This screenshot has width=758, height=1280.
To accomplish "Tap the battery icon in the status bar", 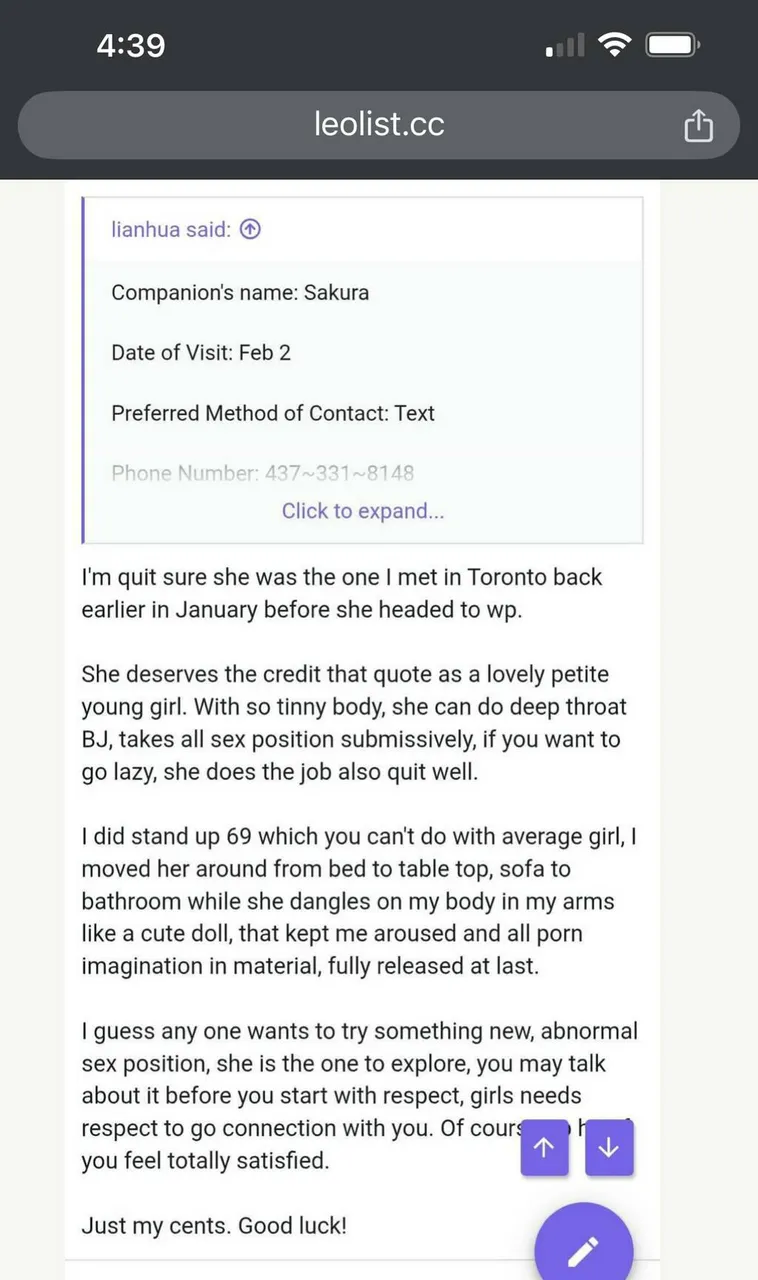I will click(x=671, y=44).
